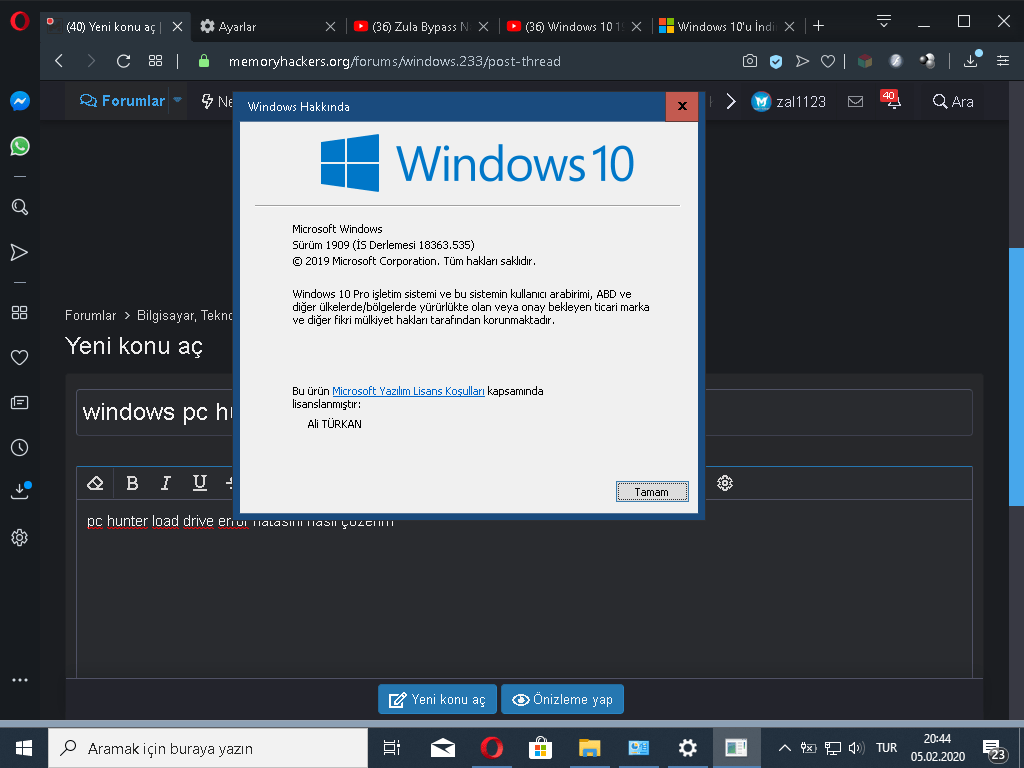Open the sidebar search panel
This screenshot has width=1024, height=768.
[x=20, y=207]
